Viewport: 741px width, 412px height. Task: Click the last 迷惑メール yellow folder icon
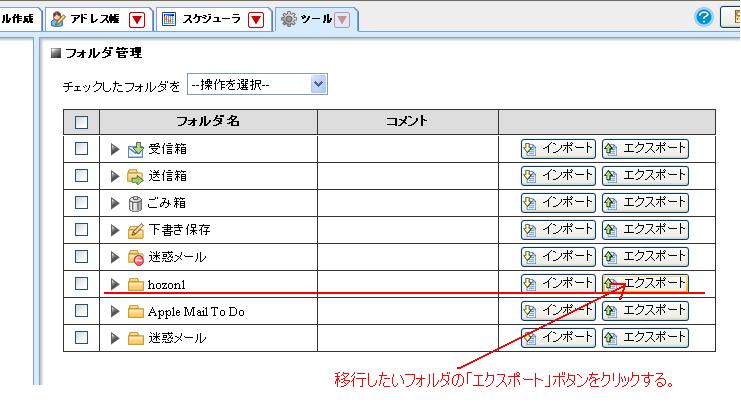click(x=136, y=338)
